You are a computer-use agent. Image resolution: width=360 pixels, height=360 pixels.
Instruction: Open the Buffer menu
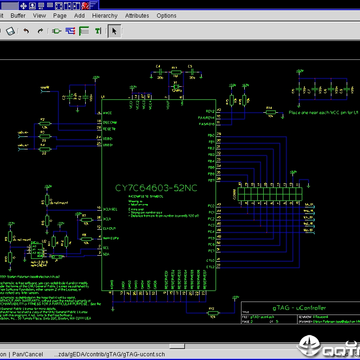[x=18, y=16]
